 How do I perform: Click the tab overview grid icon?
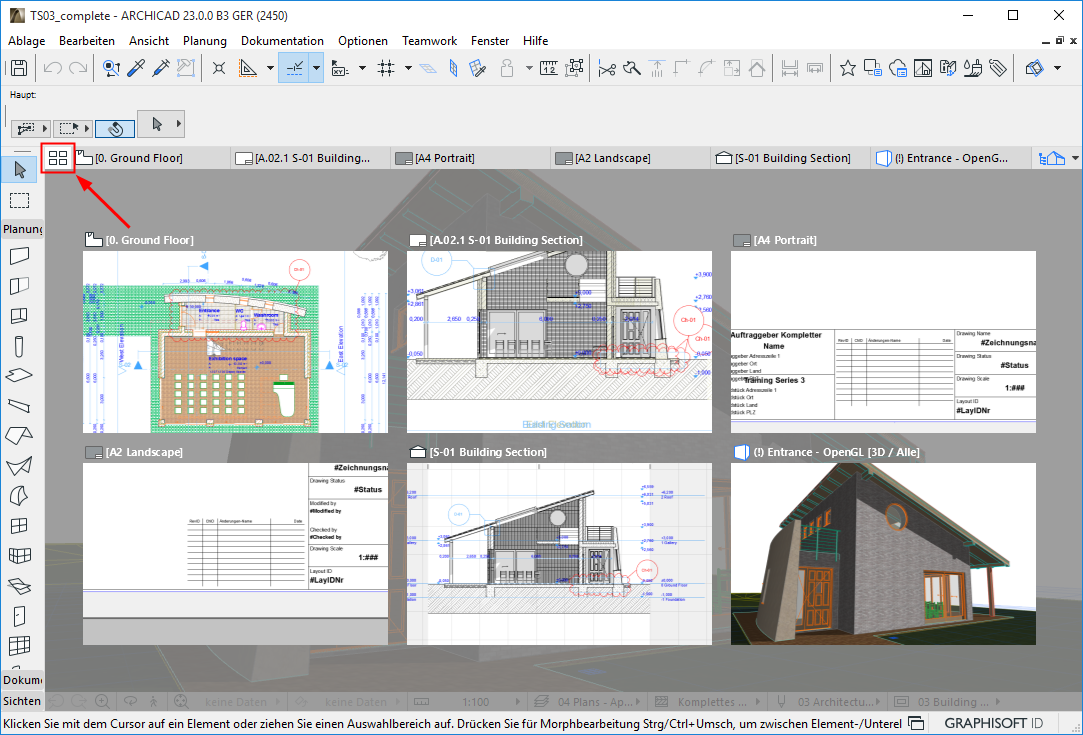click(x=59, y=158)
